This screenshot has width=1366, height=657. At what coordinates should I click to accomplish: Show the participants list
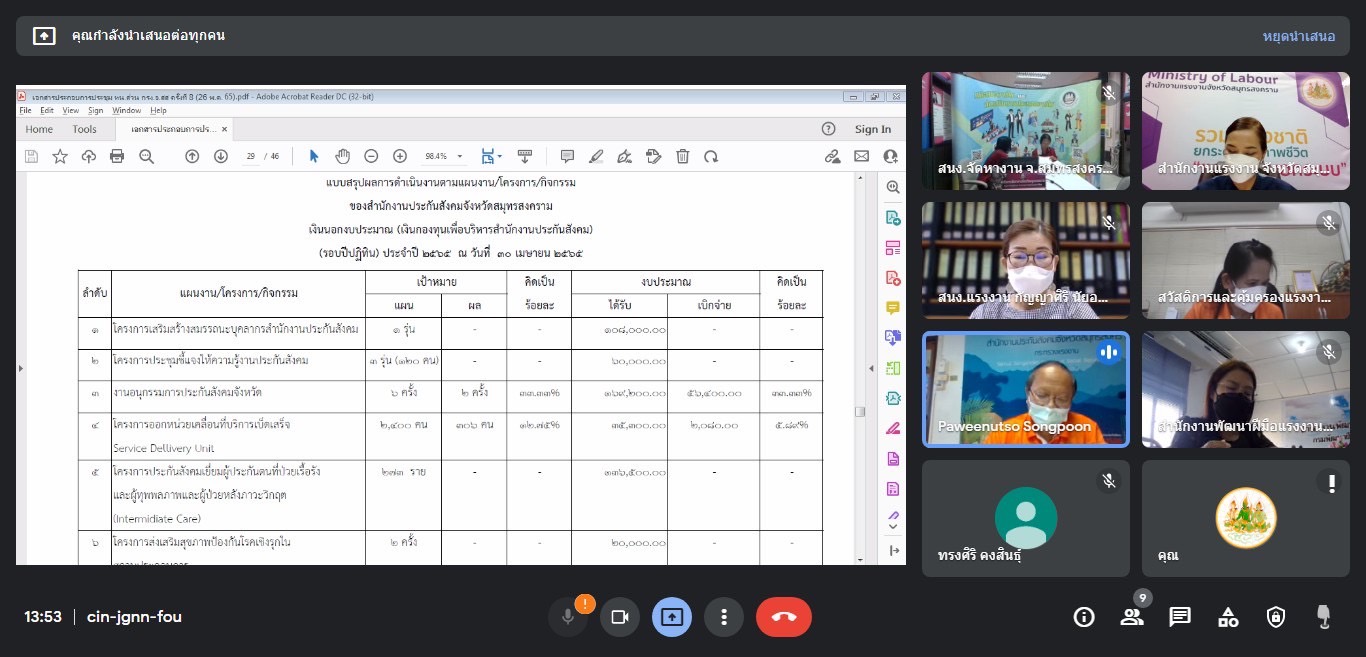(x=1132, y=617)
